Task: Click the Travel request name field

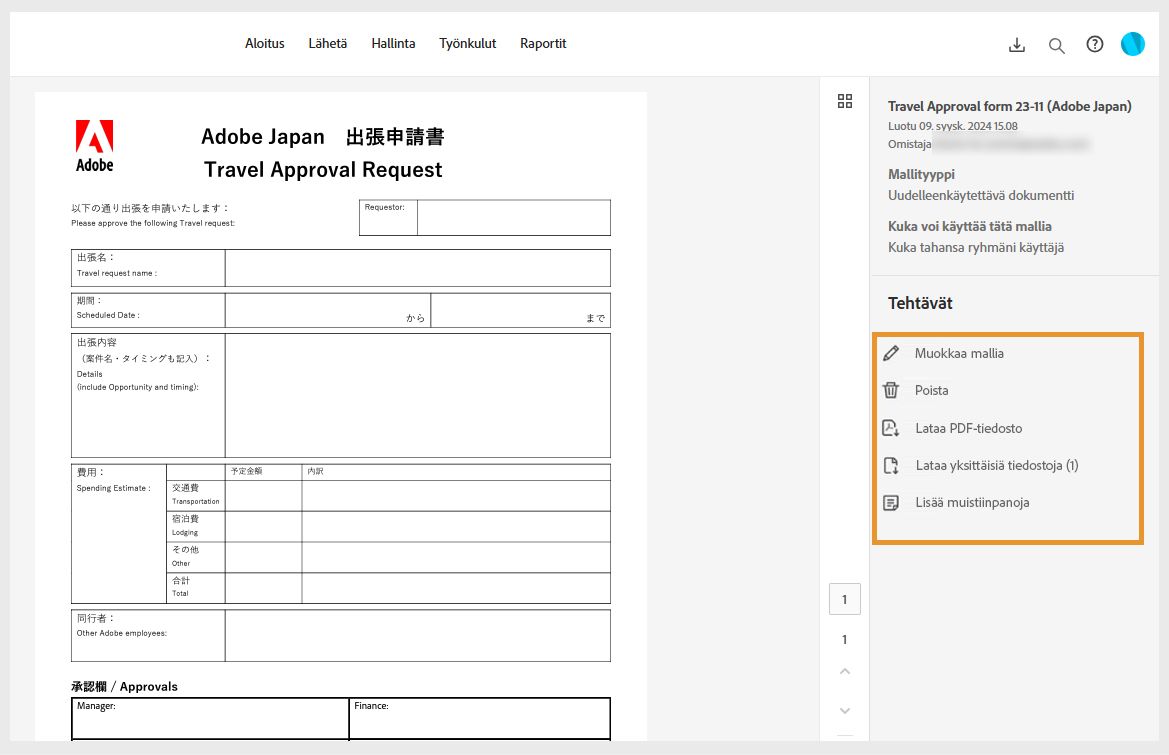Action: pos(418,268)
